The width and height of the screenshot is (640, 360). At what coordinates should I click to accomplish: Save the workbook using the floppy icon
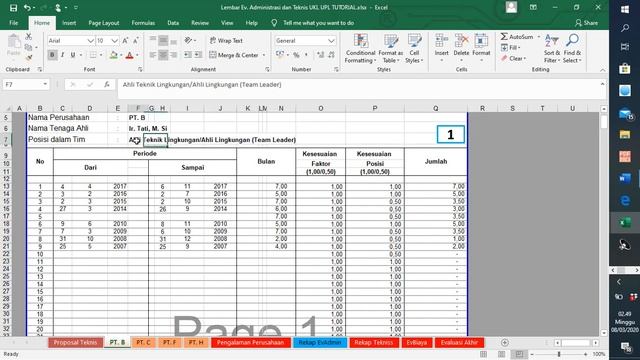point(13,8)
